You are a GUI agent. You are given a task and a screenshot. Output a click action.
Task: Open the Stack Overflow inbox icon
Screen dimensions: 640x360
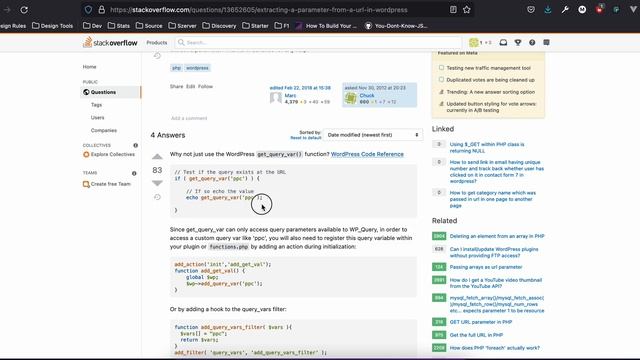[503, 42]
